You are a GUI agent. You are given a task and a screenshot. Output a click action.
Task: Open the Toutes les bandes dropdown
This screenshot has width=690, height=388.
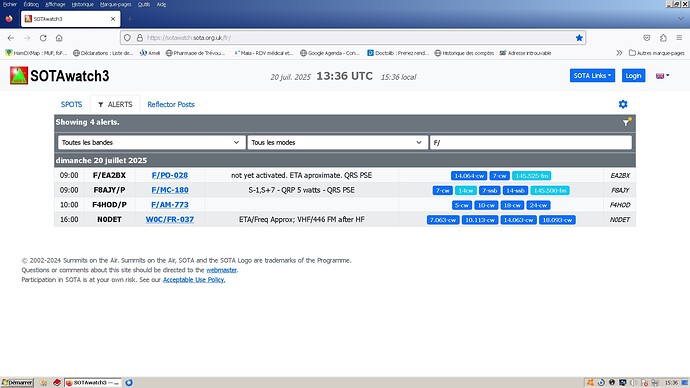151,143
